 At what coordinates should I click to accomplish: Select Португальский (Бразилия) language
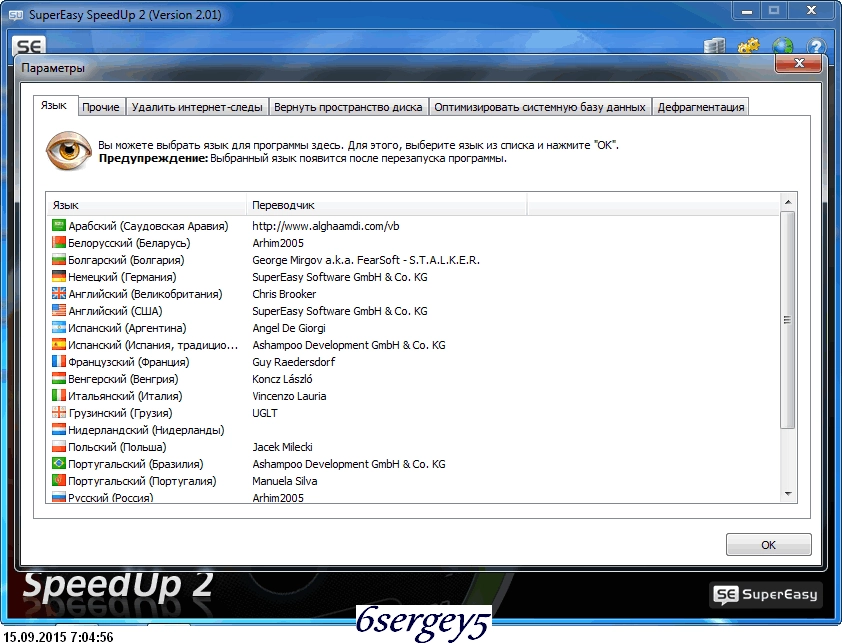click(x=136, y=464)
